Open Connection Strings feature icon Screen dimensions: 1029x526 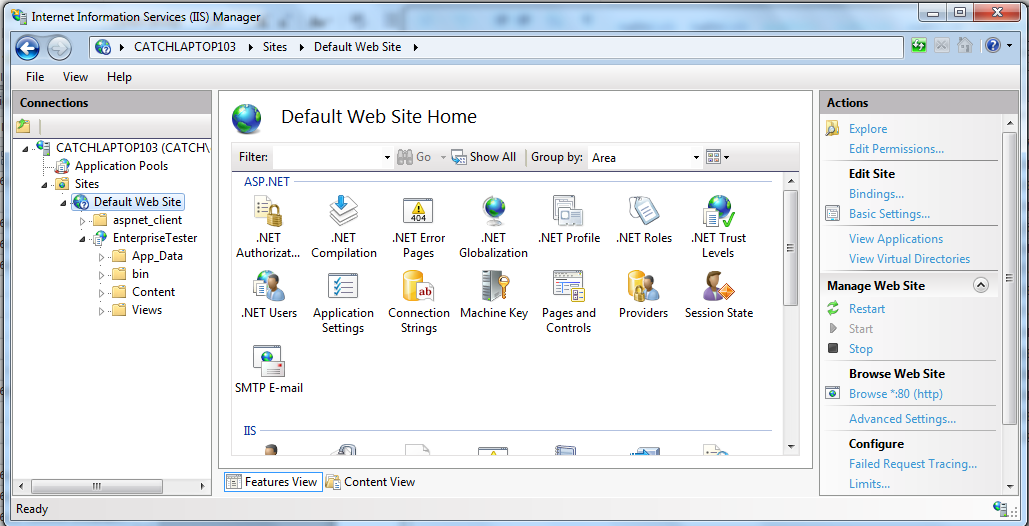click(x=418, y=287)
